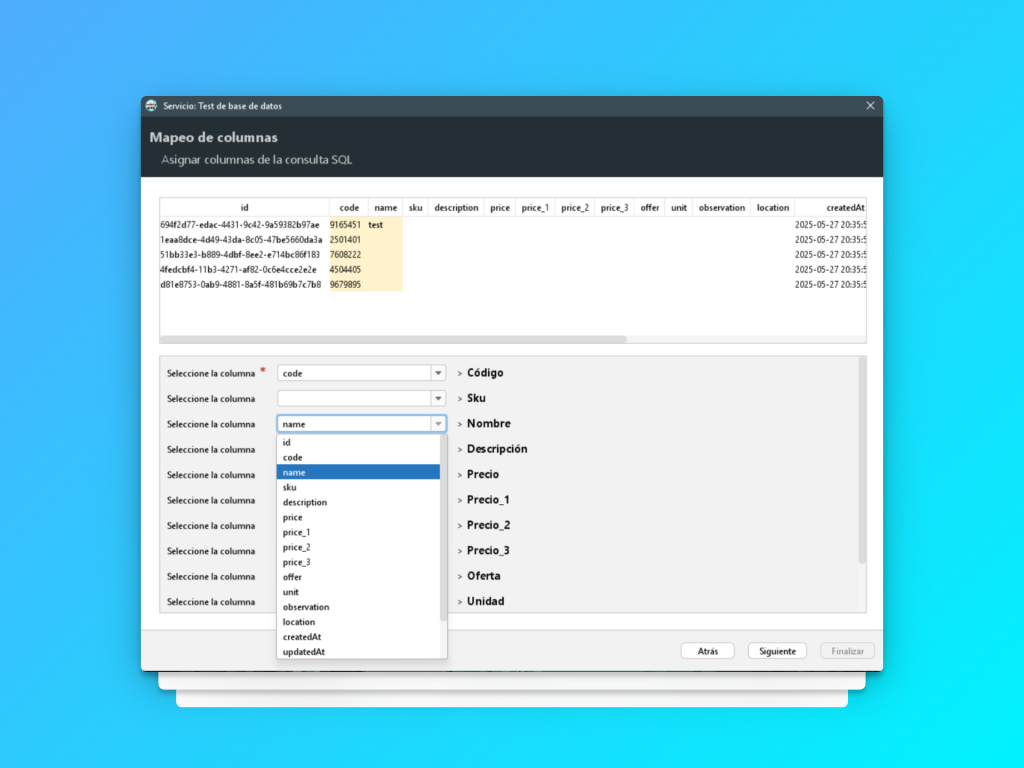Image resolution: width=1024 pixels, height=768 pixels.
Task: Select 'createdAt' option in the list
Action: tap(358, 637)
